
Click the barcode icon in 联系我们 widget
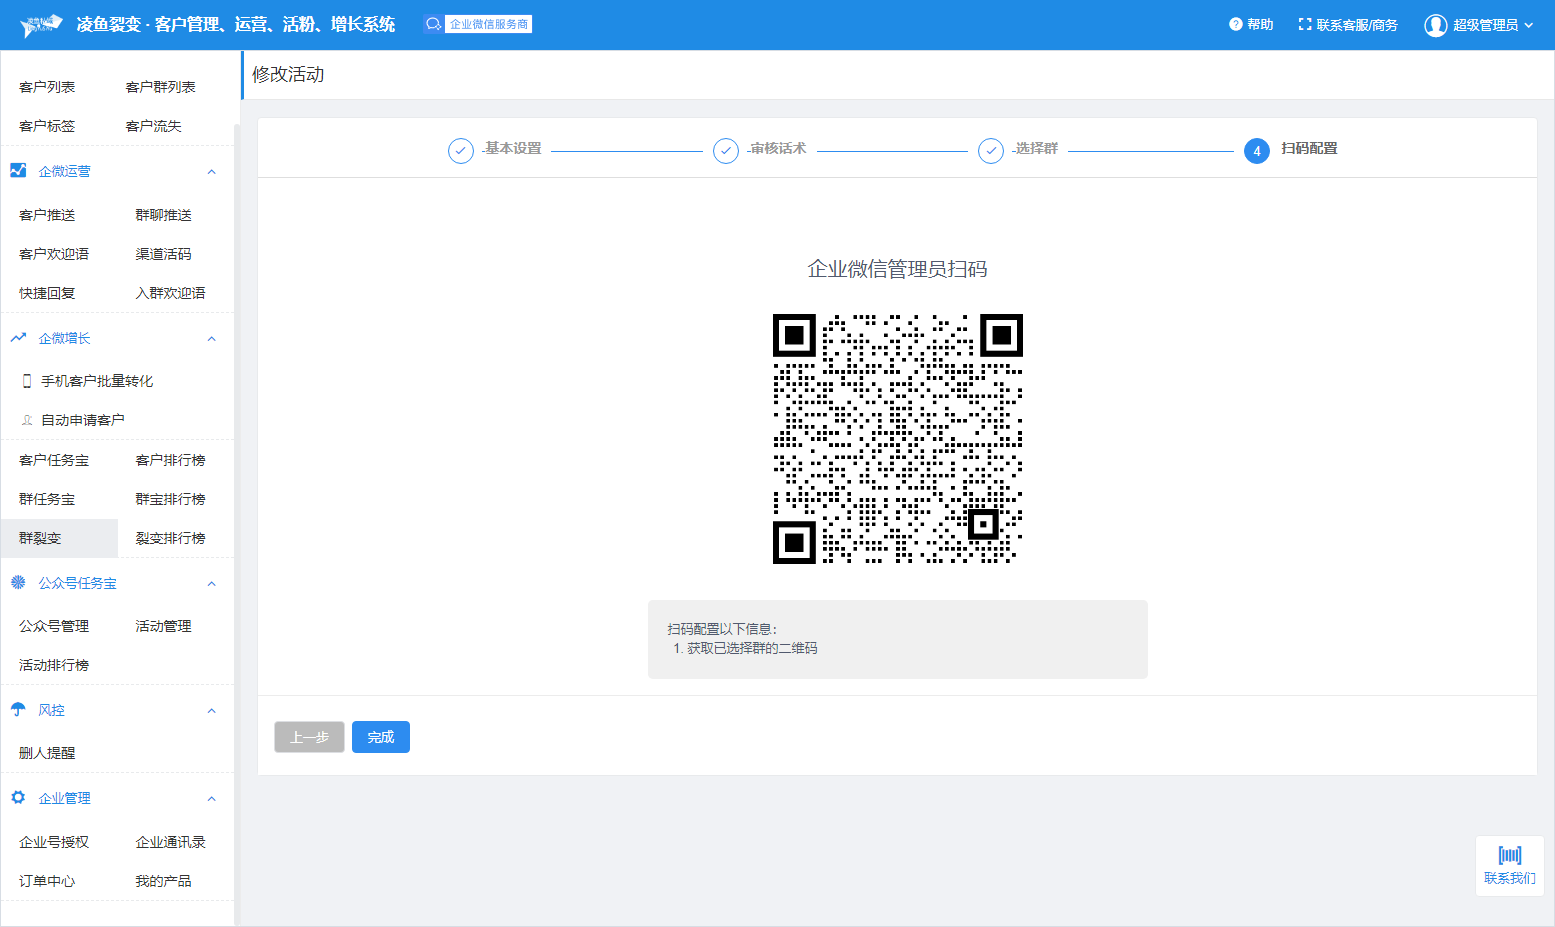(1509, 855)
